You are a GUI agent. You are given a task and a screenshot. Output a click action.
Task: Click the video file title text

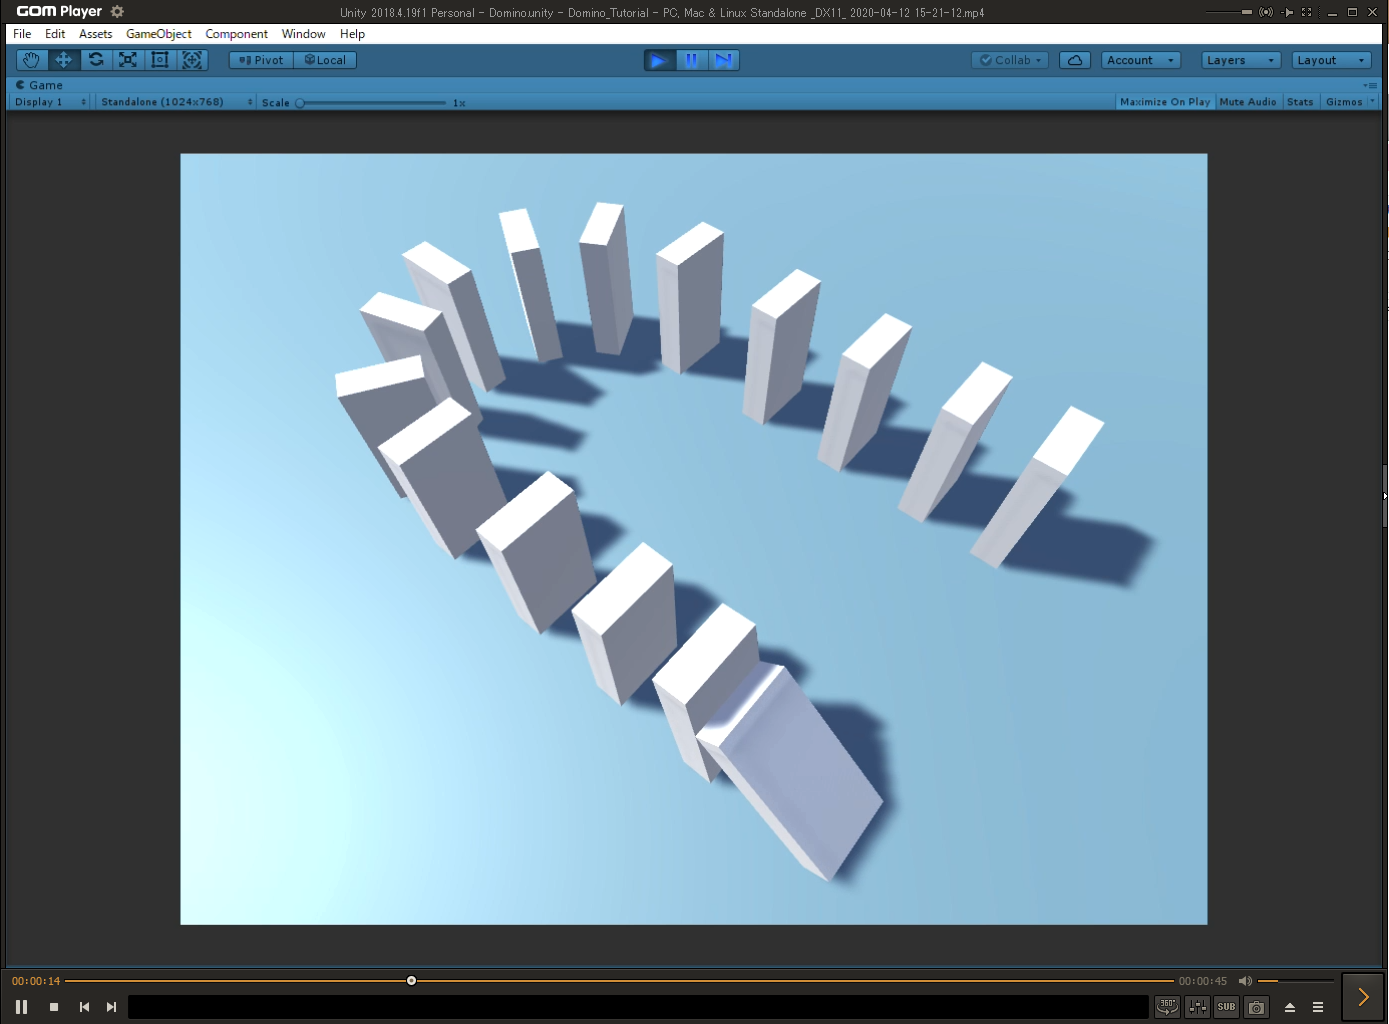click(x=662, y=13)
